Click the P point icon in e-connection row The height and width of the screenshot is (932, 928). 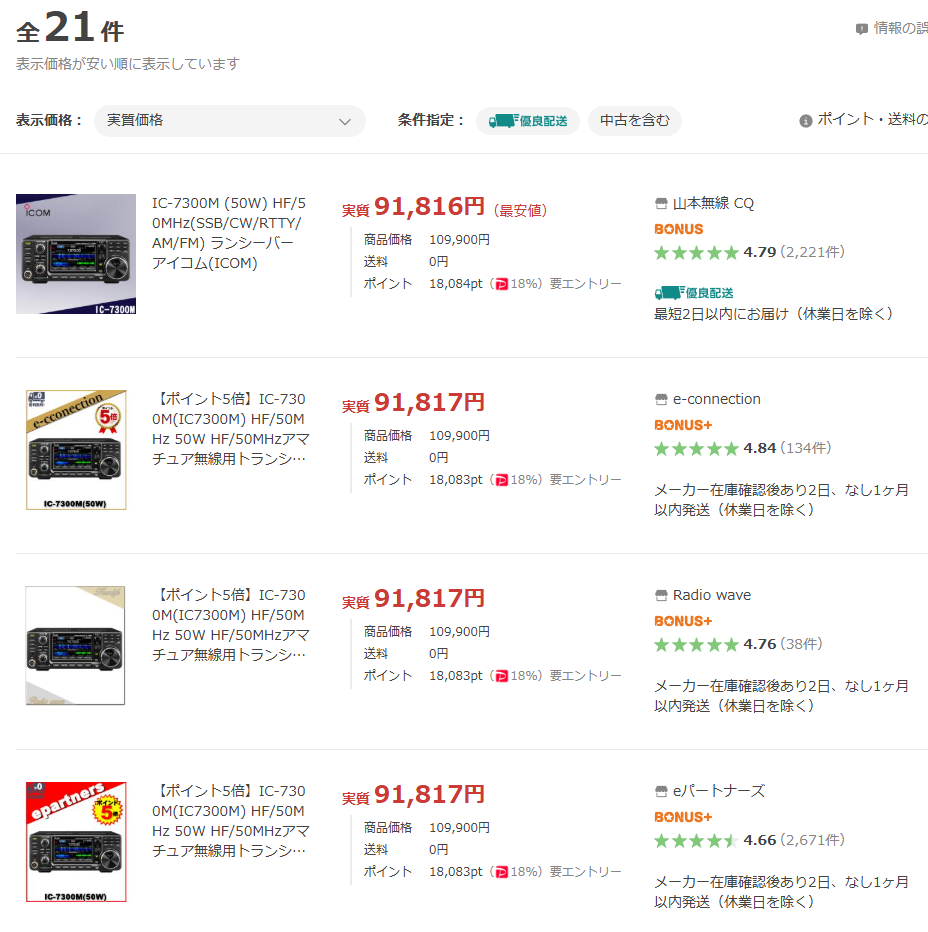(x=502, y=480)
